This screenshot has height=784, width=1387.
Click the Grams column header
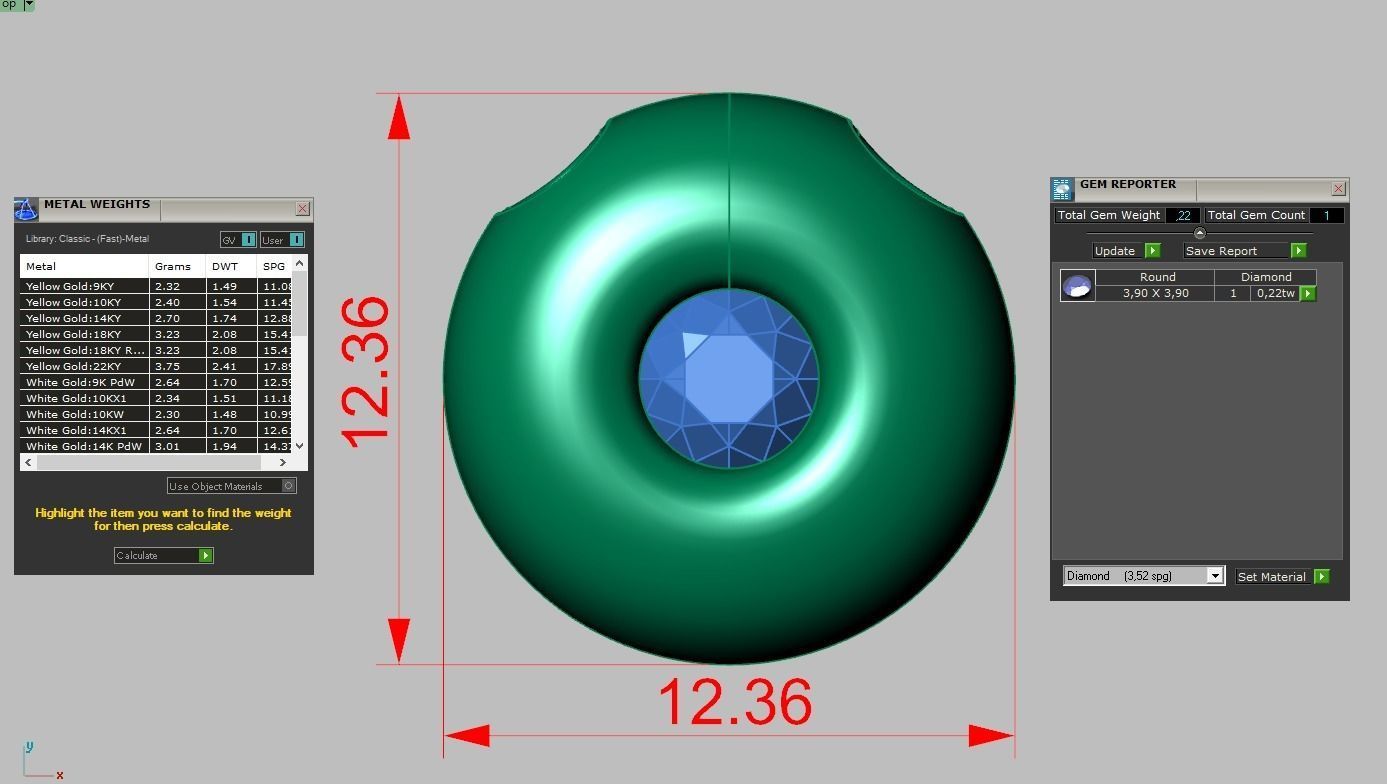coord(177,267)
